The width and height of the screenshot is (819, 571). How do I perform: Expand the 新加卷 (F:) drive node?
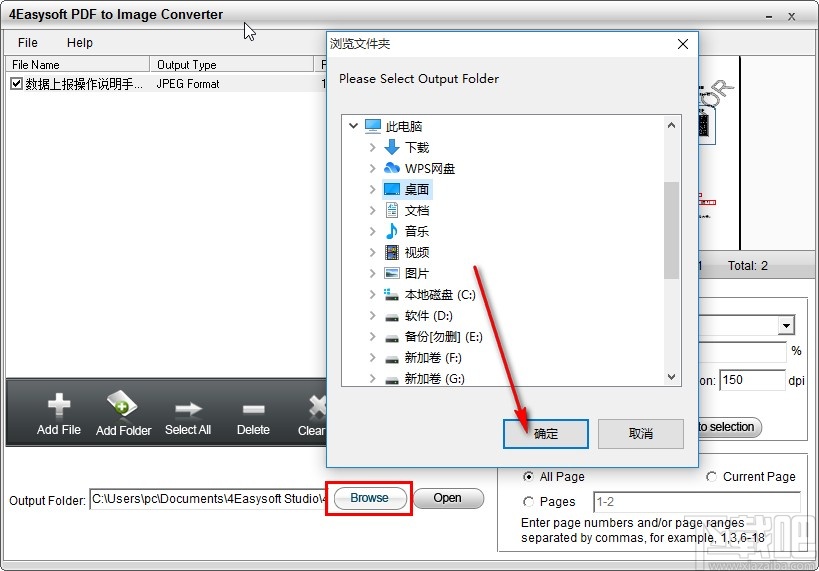click(372, 358)
